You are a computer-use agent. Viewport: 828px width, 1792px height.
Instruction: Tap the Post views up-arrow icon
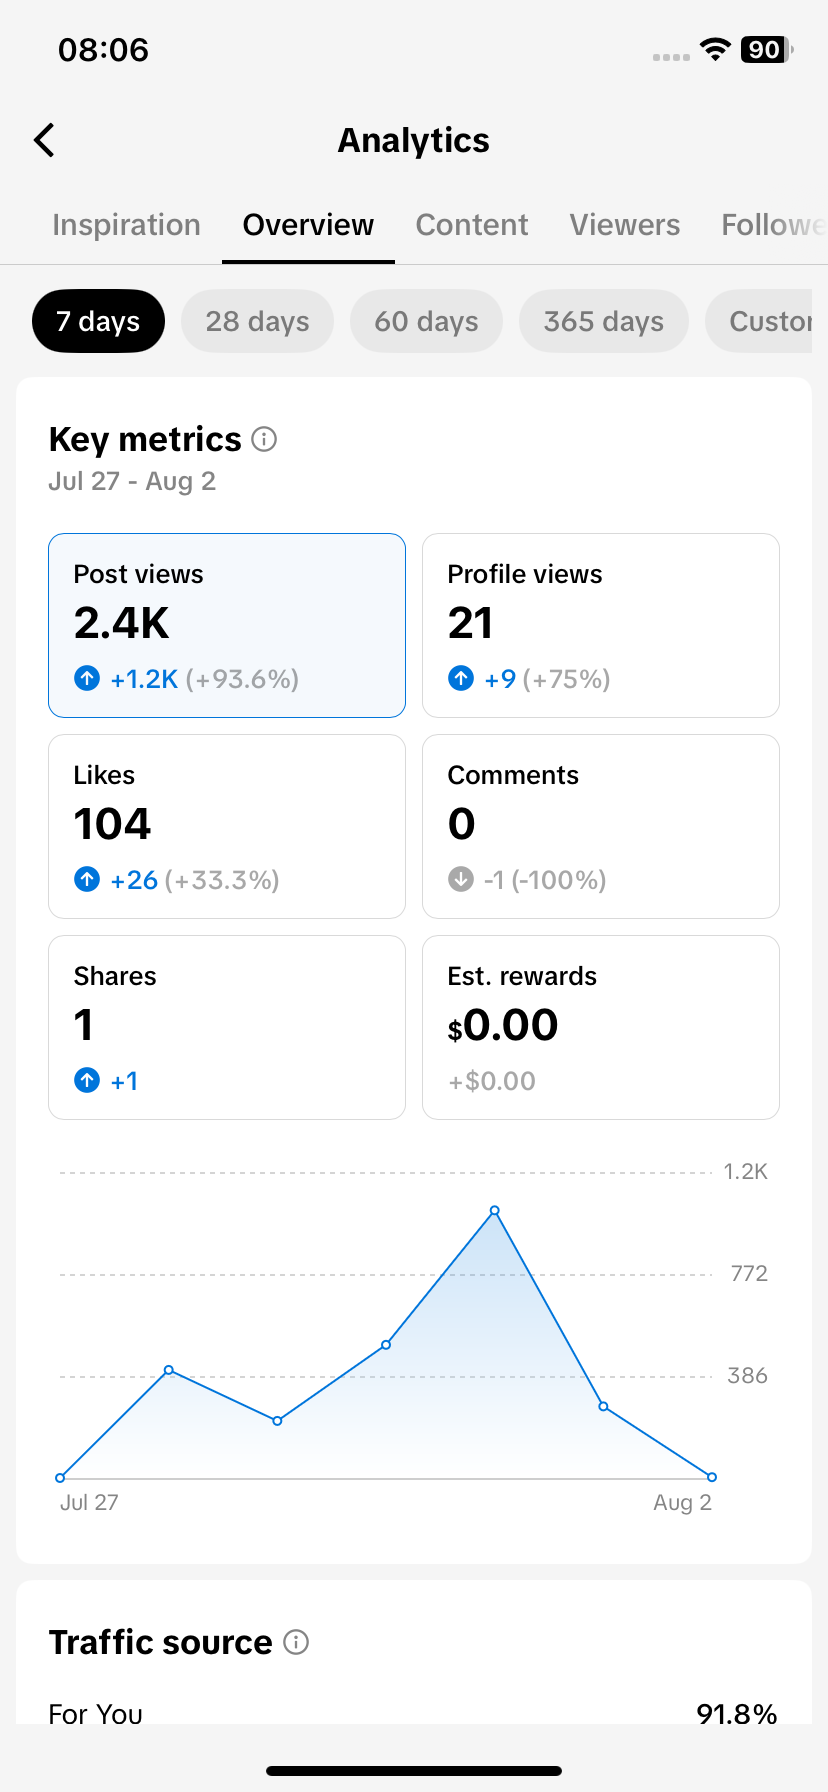click(87, 678)
